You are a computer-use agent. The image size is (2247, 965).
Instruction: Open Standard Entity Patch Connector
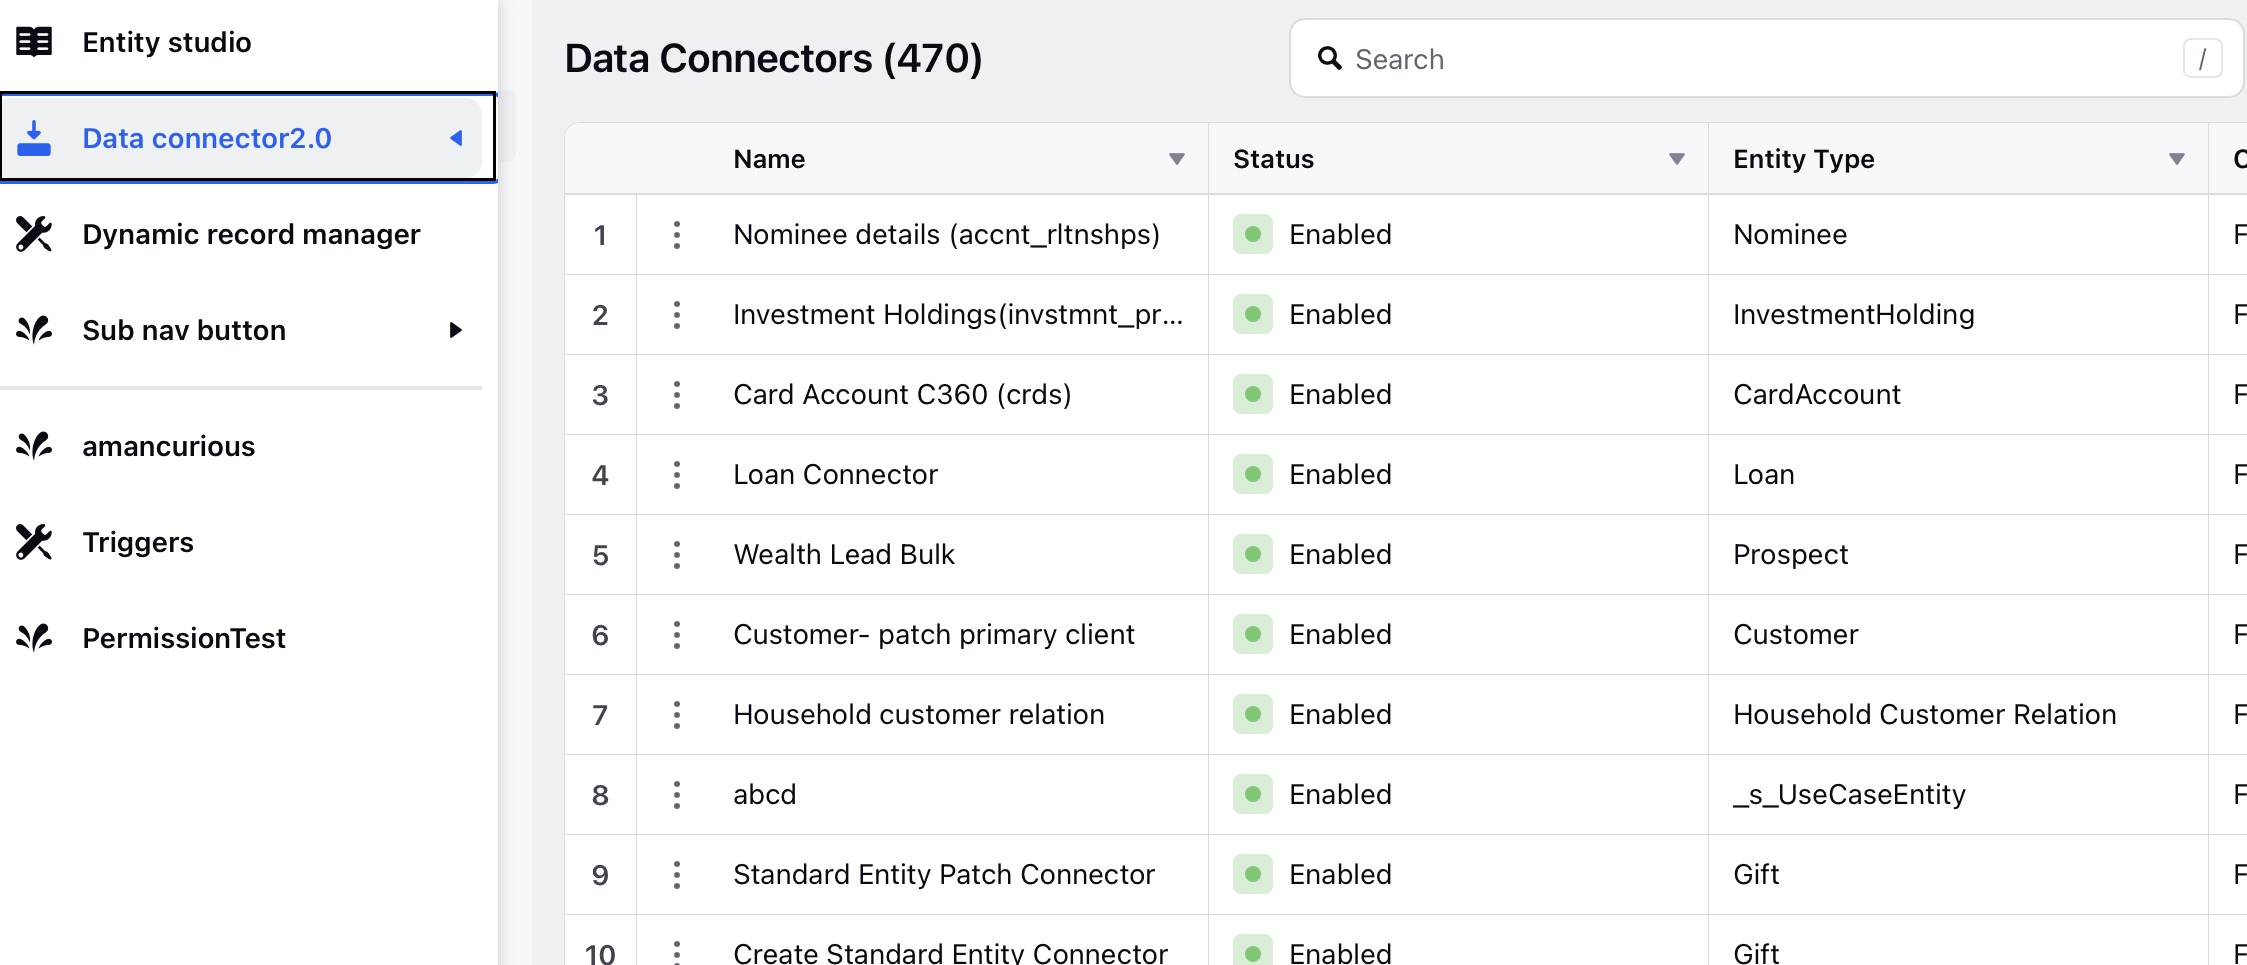944,874
